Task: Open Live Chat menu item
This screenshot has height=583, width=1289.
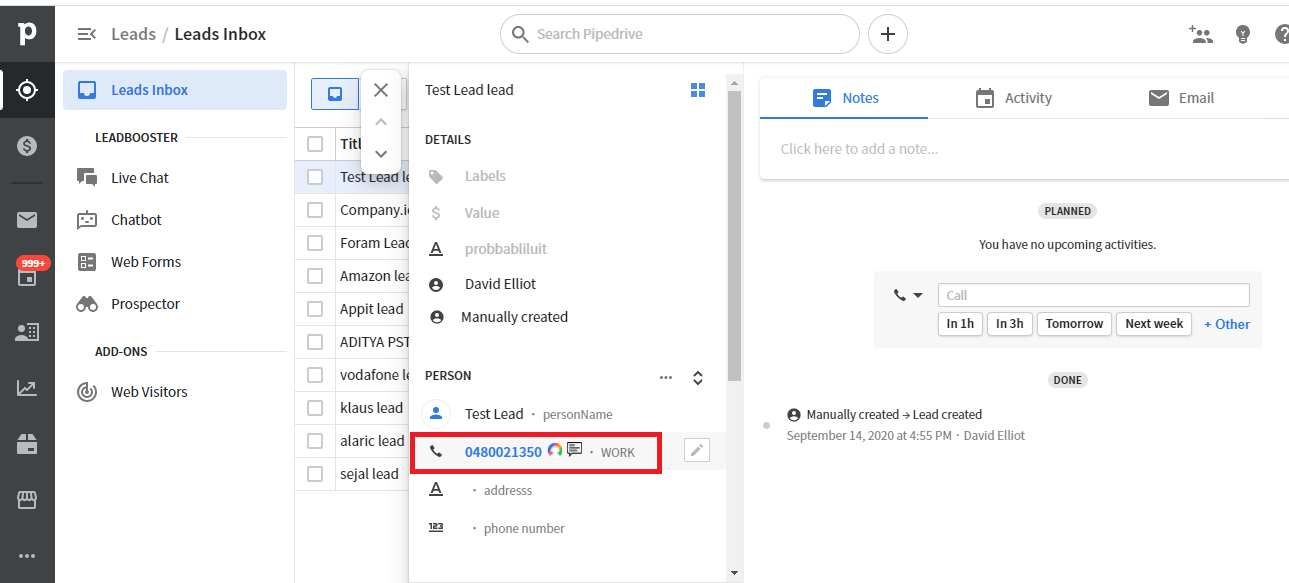Action: (x=139, y=178)
